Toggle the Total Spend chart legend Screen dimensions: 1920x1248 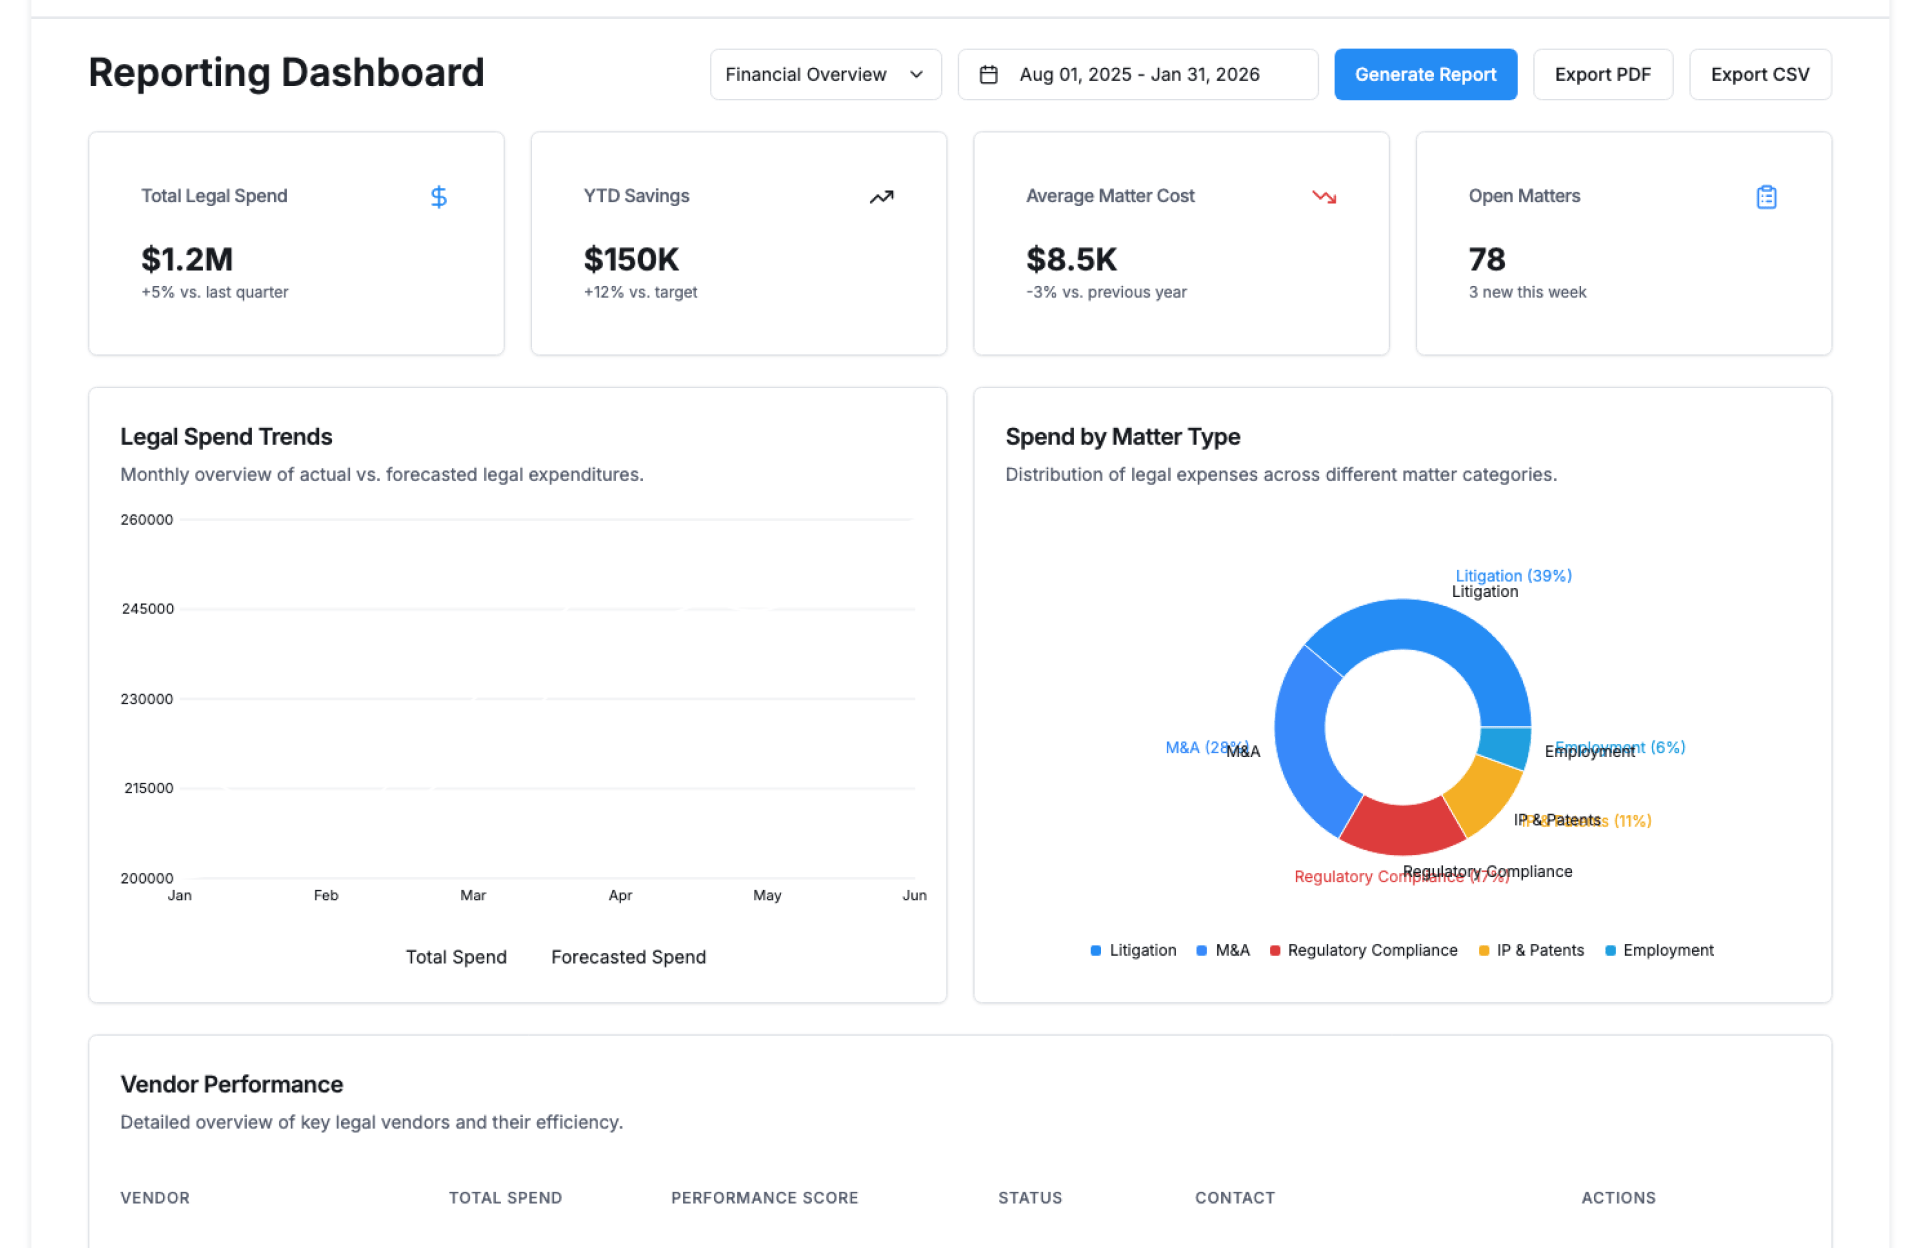click(456, 957)
